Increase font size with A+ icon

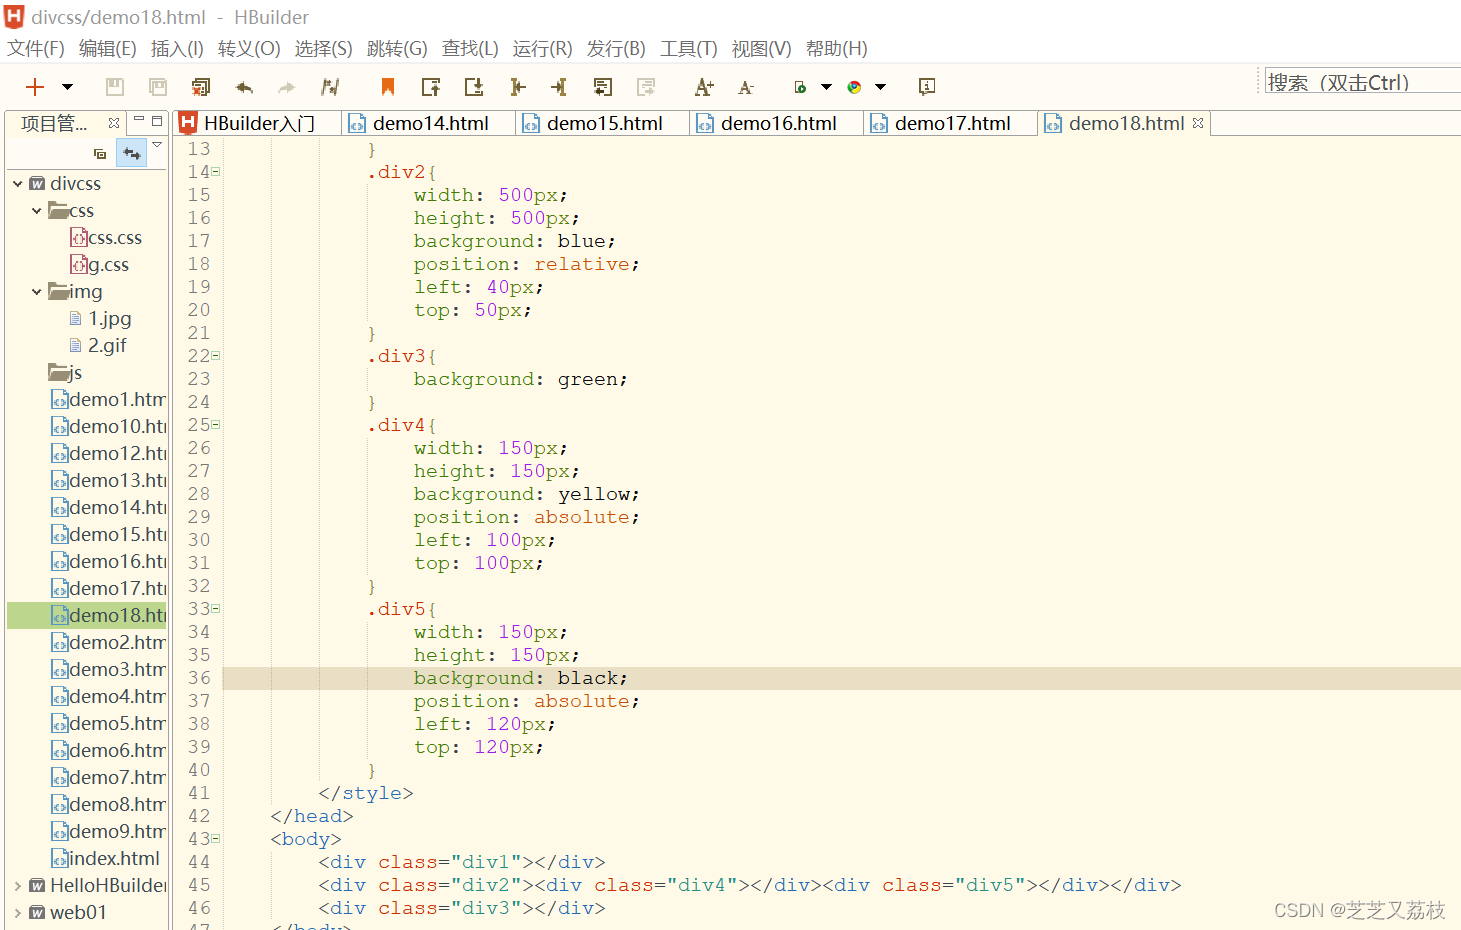point(704,87)
